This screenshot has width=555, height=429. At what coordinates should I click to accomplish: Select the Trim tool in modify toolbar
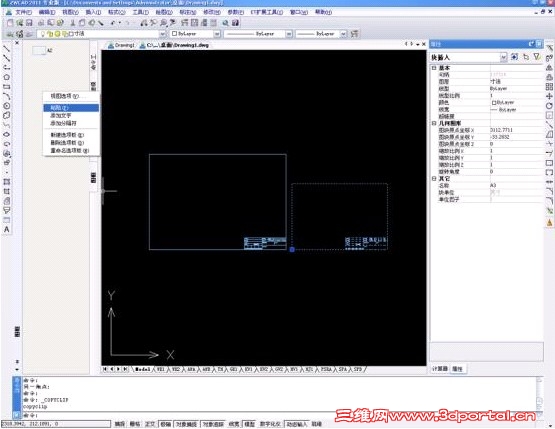(549, 144)
